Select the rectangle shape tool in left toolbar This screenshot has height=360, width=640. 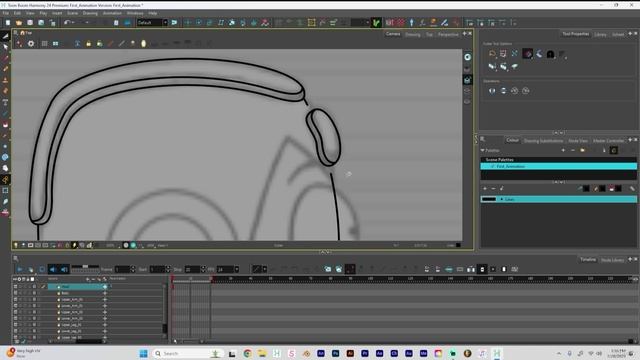[x=5, y=190]
